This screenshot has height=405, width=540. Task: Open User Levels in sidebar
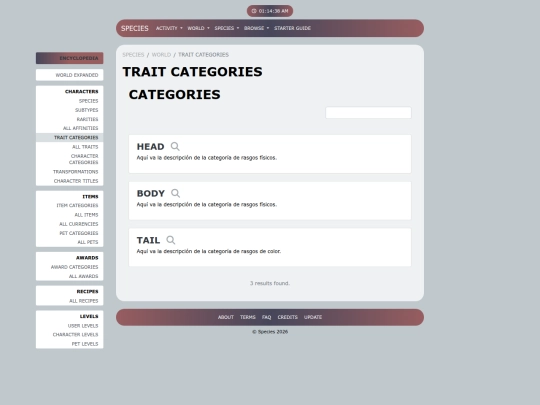pyautogui.click(x=83, y=325)
